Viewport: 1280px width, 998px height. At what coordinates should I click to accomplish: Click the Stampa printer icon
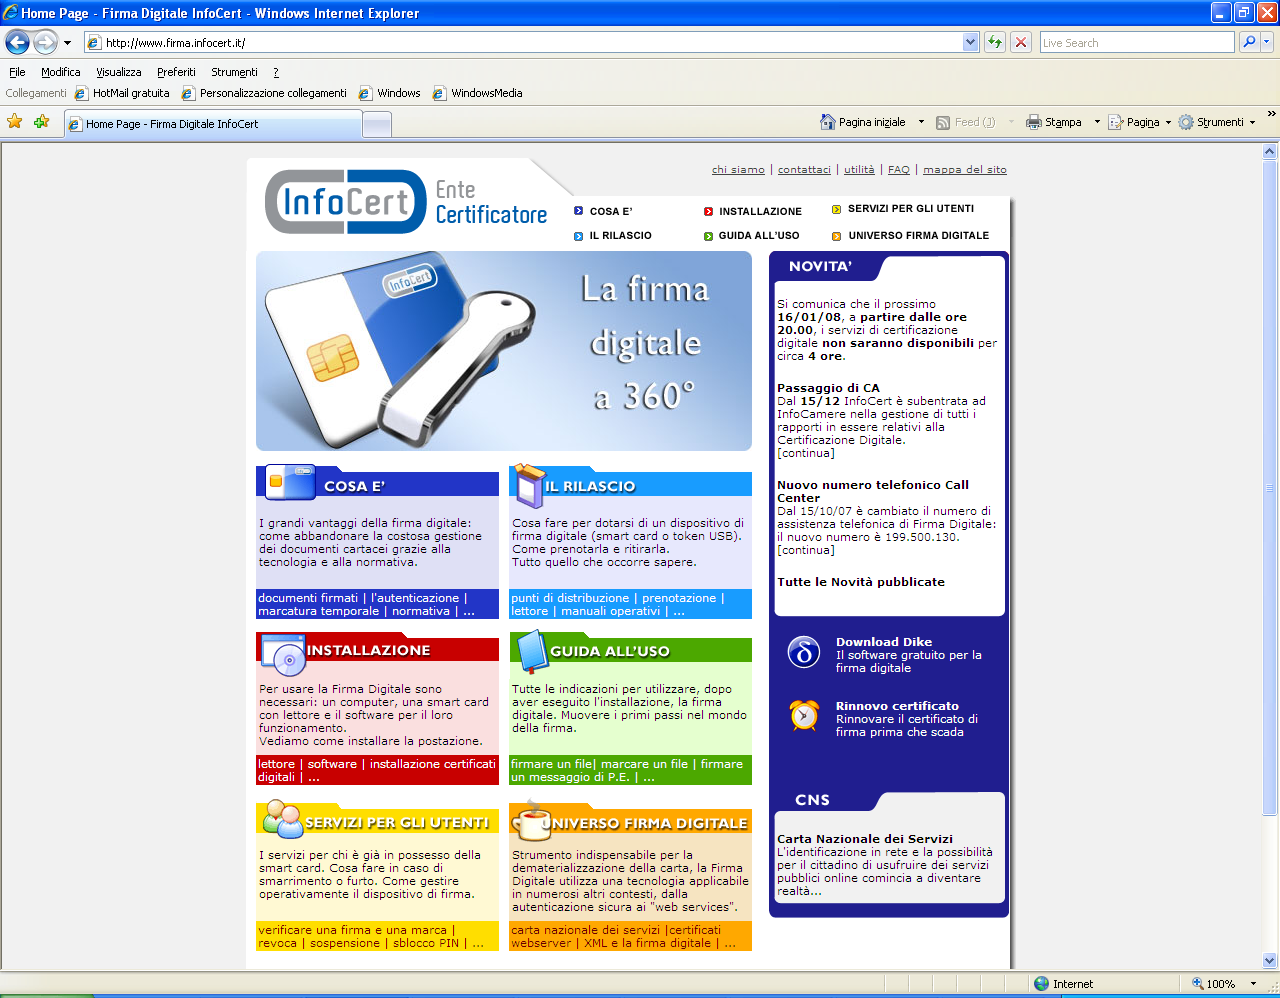pos(1034,122)
